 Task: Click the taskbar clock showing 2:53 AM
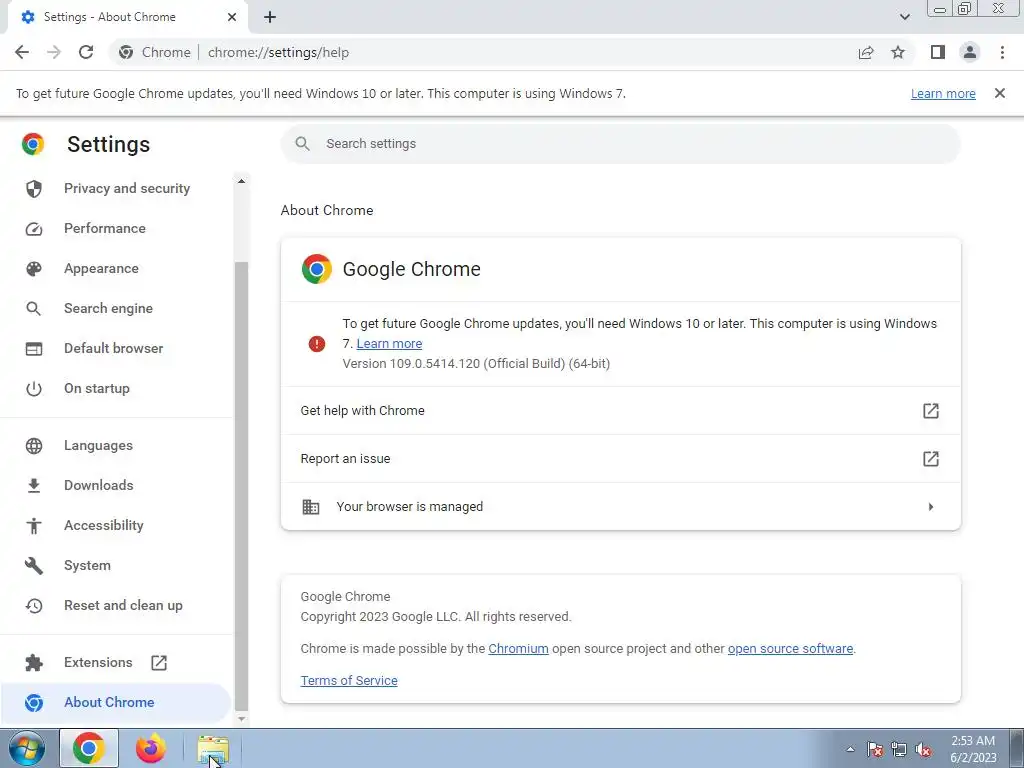[x=973, y=749]
